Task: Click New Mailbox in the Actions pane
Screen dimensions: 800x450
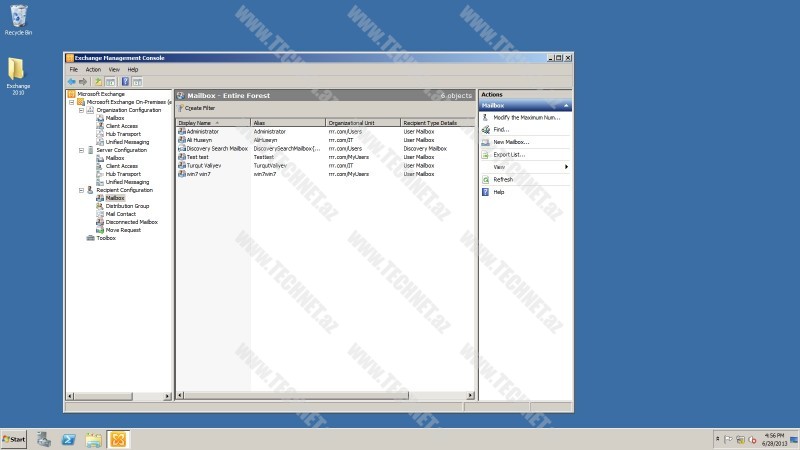Action: 510,142
